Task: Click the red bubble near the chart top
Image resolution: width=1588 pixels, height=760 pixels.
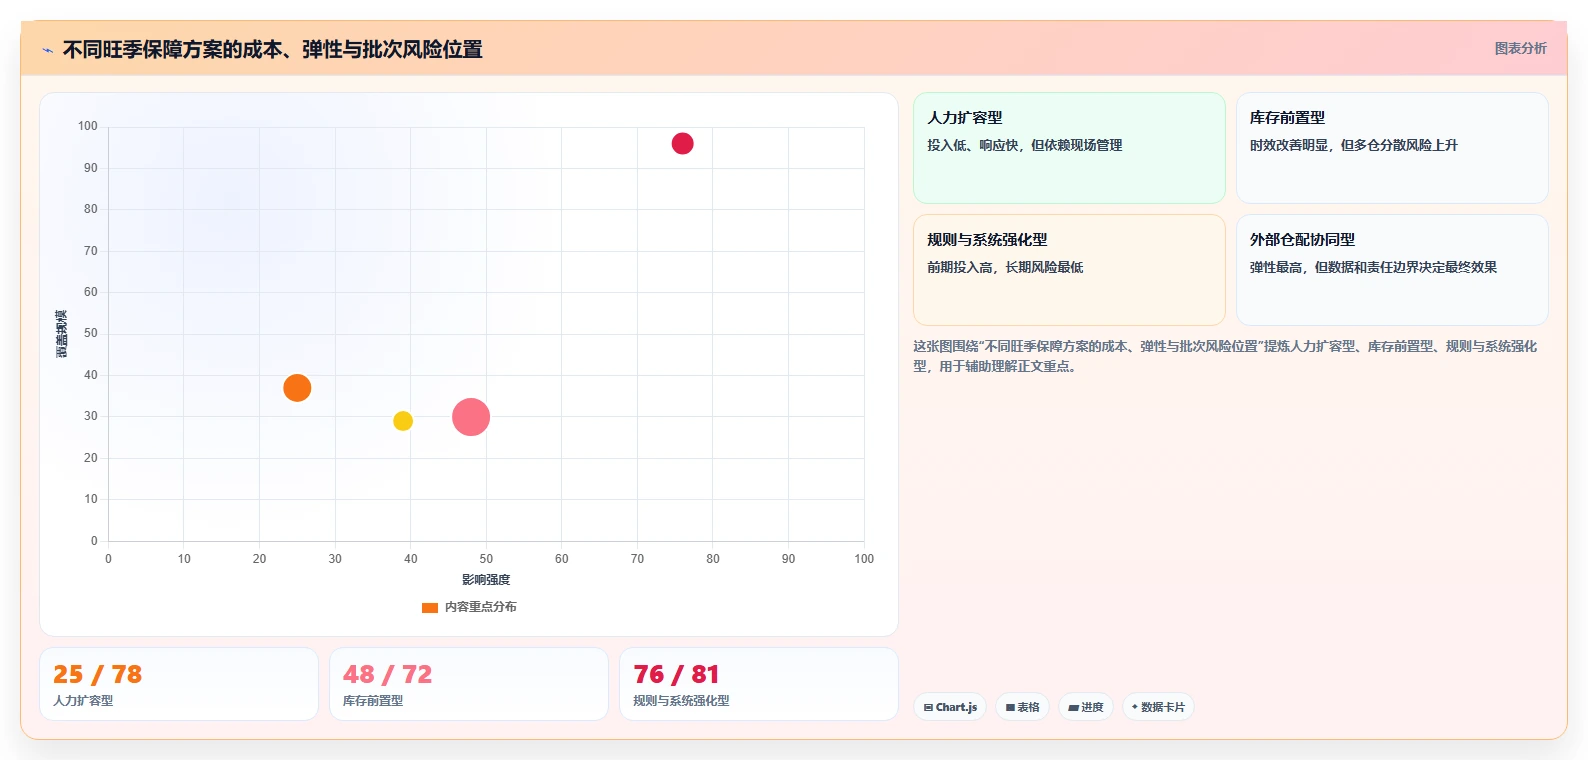Action: click(682, 143)
